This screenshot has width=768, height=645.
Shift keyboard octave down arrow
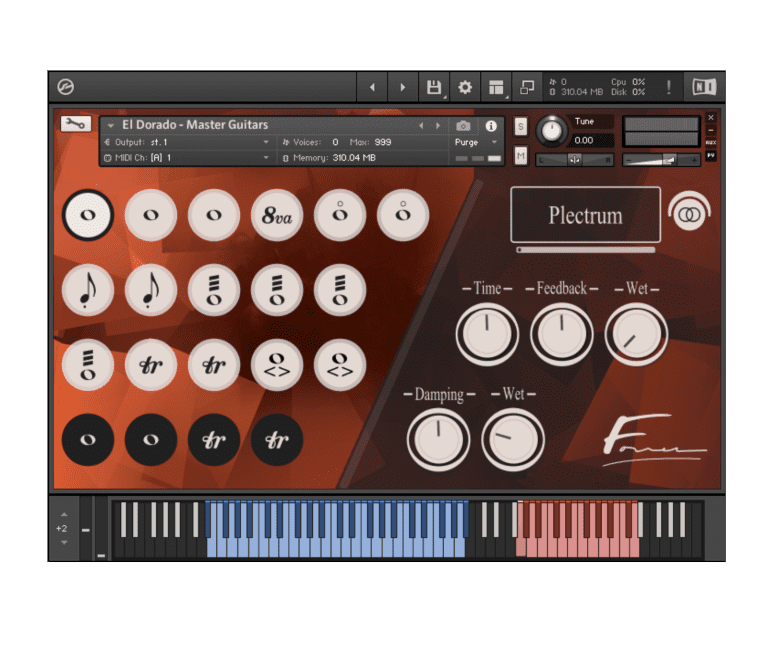[64, 543]
